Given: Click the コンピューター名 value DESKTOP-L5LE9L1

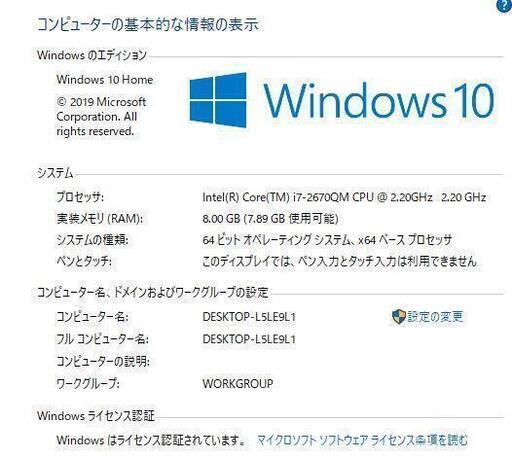Looking at the screenshot, I should pos(249,317).
